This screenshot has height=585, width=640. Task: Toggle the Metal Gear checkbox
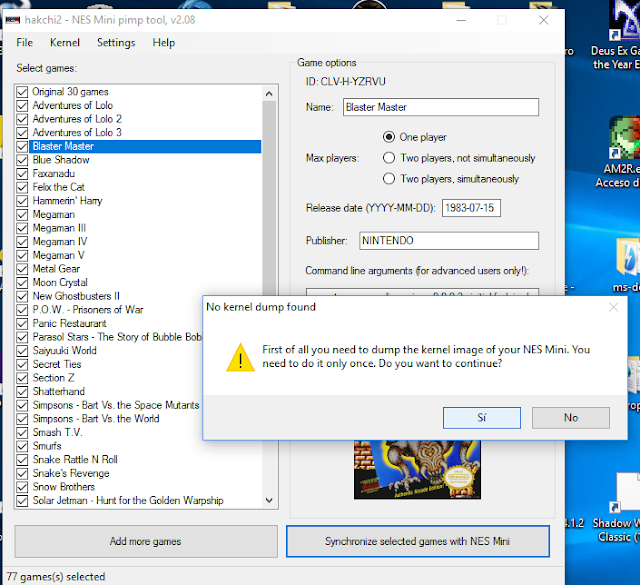tap(23, 268)
